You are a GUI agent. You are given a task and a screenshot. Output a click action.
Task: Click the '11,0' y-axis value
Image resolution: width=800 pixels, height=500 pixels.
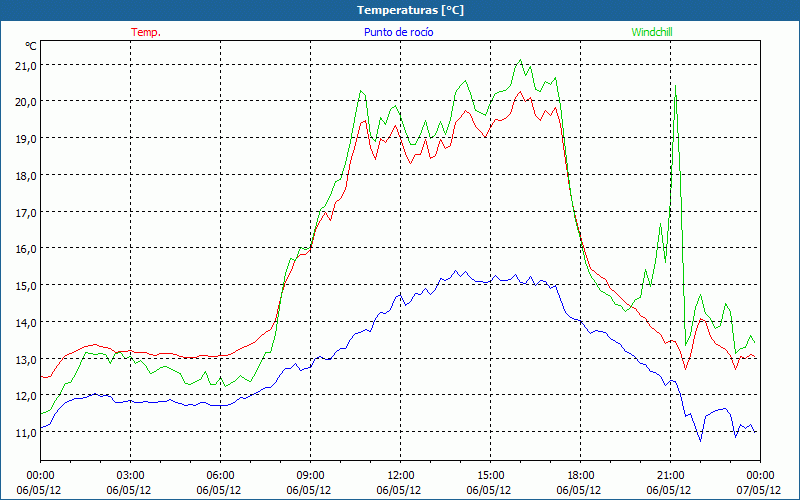tap(27, 433)
